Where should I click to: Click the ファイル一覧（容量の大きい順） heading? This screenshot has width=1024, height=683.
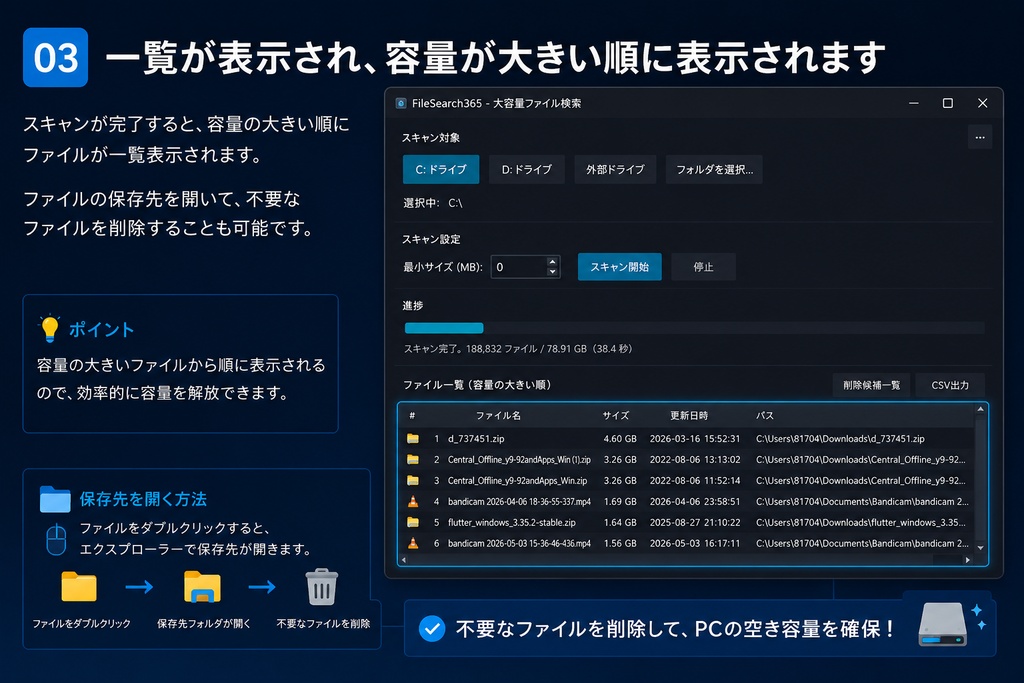coord(477,385)
